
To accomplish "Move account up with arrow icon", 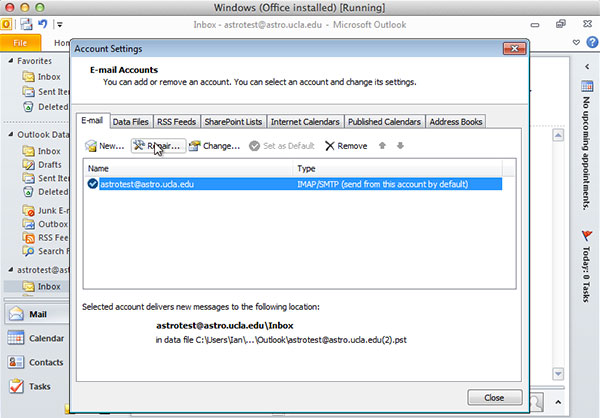I will (x=382, y=145).
